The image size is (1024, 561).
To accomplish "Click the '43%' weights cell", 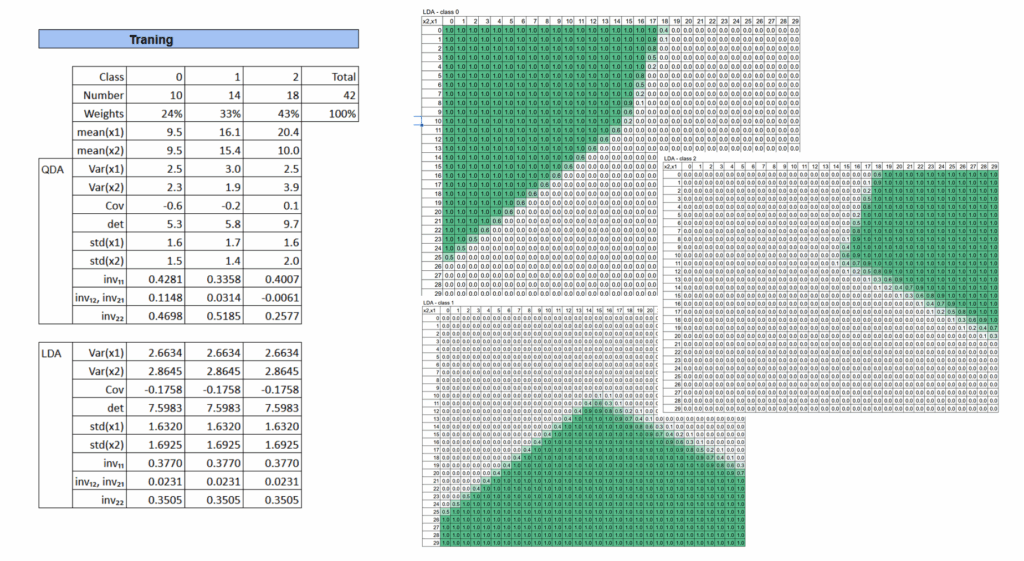I will 272,113.
